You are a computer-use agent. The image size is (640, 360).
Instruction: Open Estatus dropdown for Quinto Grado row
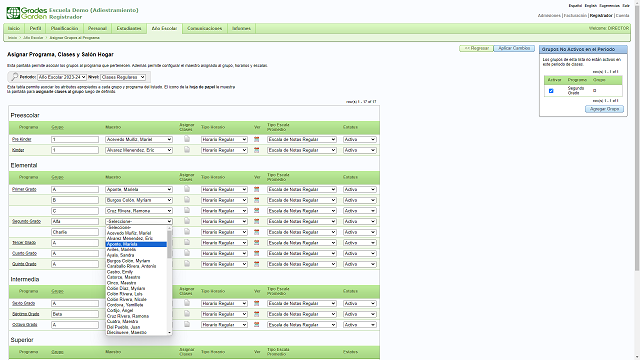(360, 264)
